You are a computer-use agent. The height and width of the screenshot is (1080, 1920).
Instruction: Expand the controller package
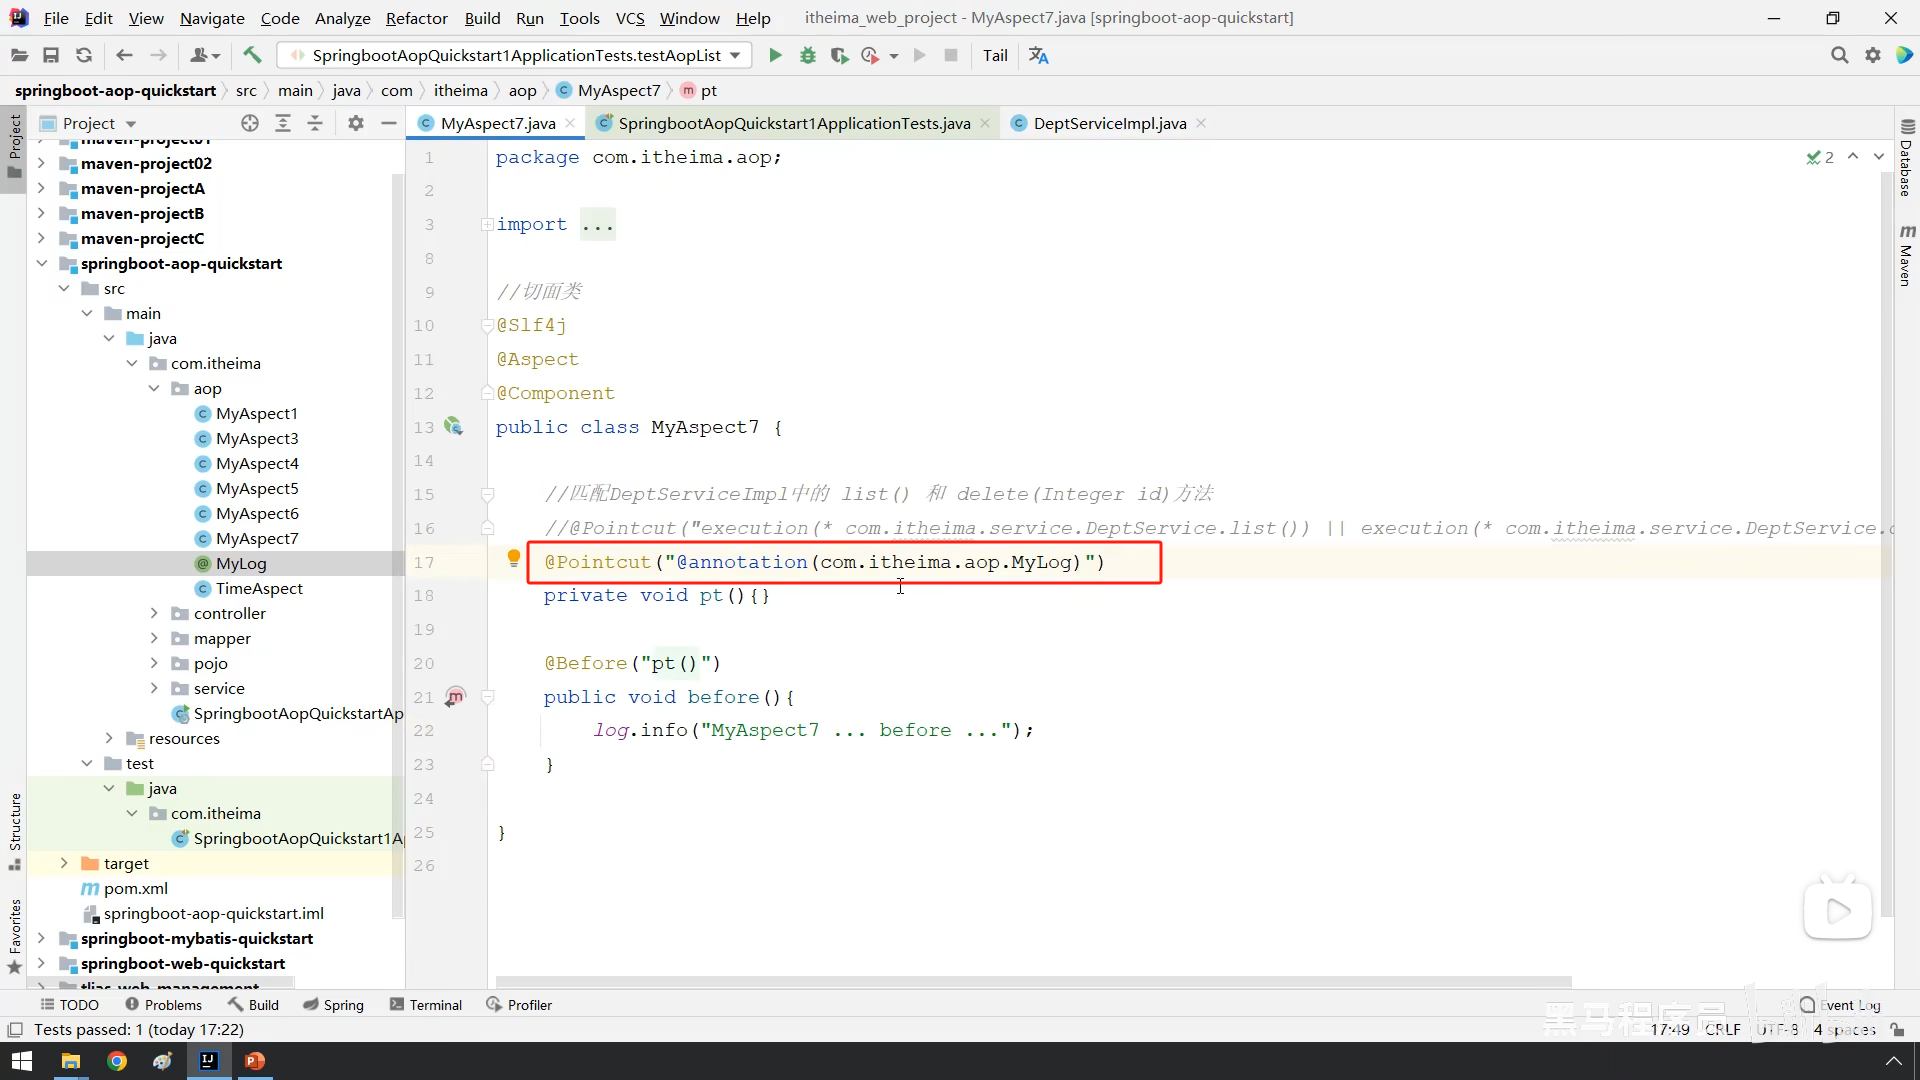click(x=154, y=613)
